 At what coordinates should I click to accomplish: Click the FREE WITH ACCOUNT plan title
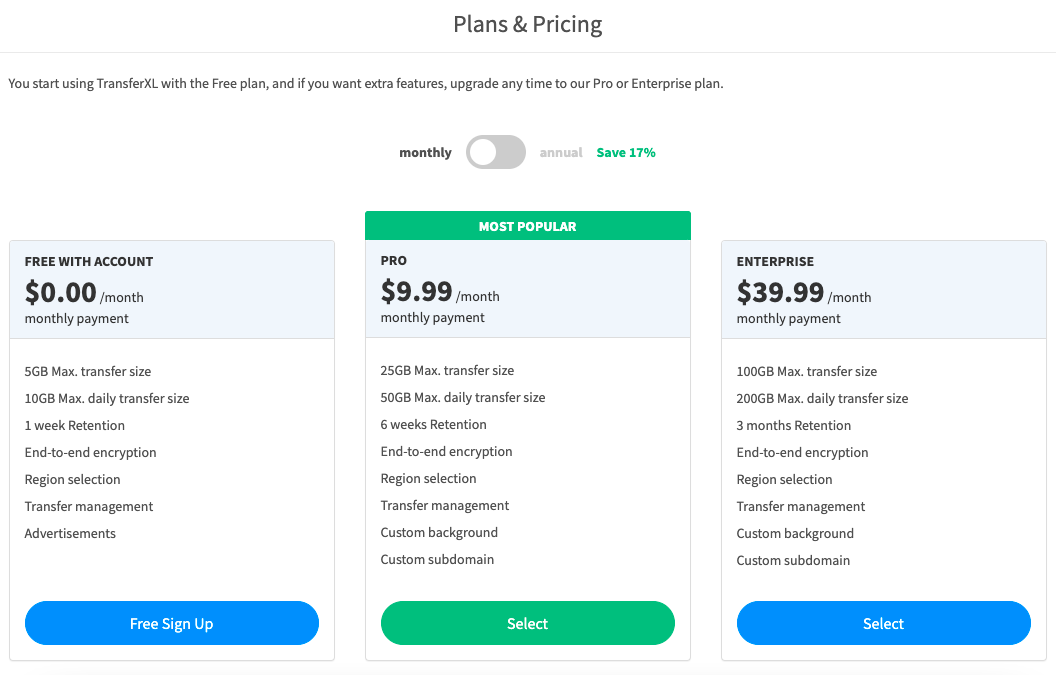click(x=89, y=262)
